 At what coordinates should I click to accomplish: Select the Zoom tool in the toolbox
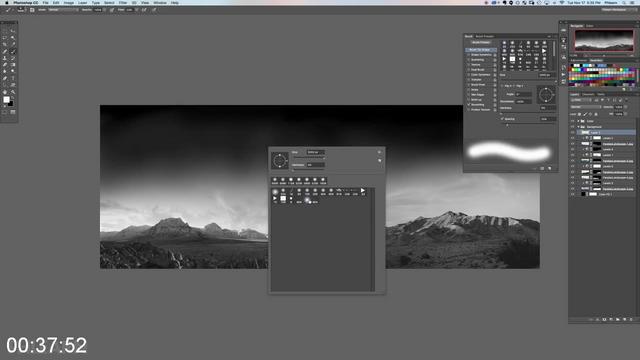pos(13,92)
